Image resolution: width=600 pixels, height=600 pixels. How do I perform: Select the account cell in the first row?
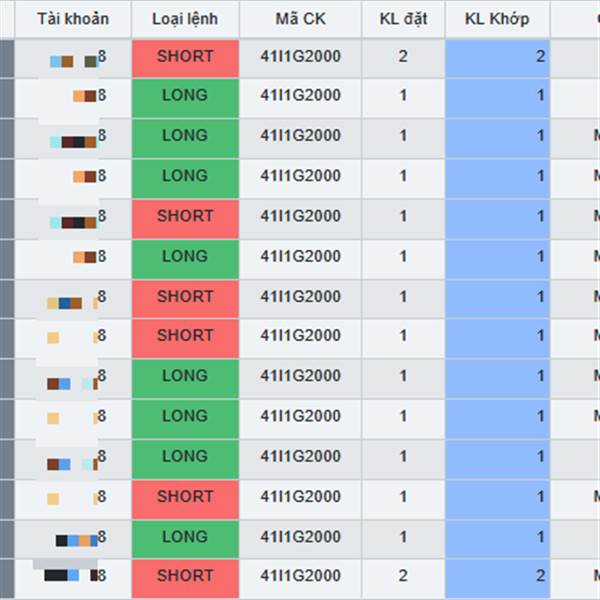[73, 59]
